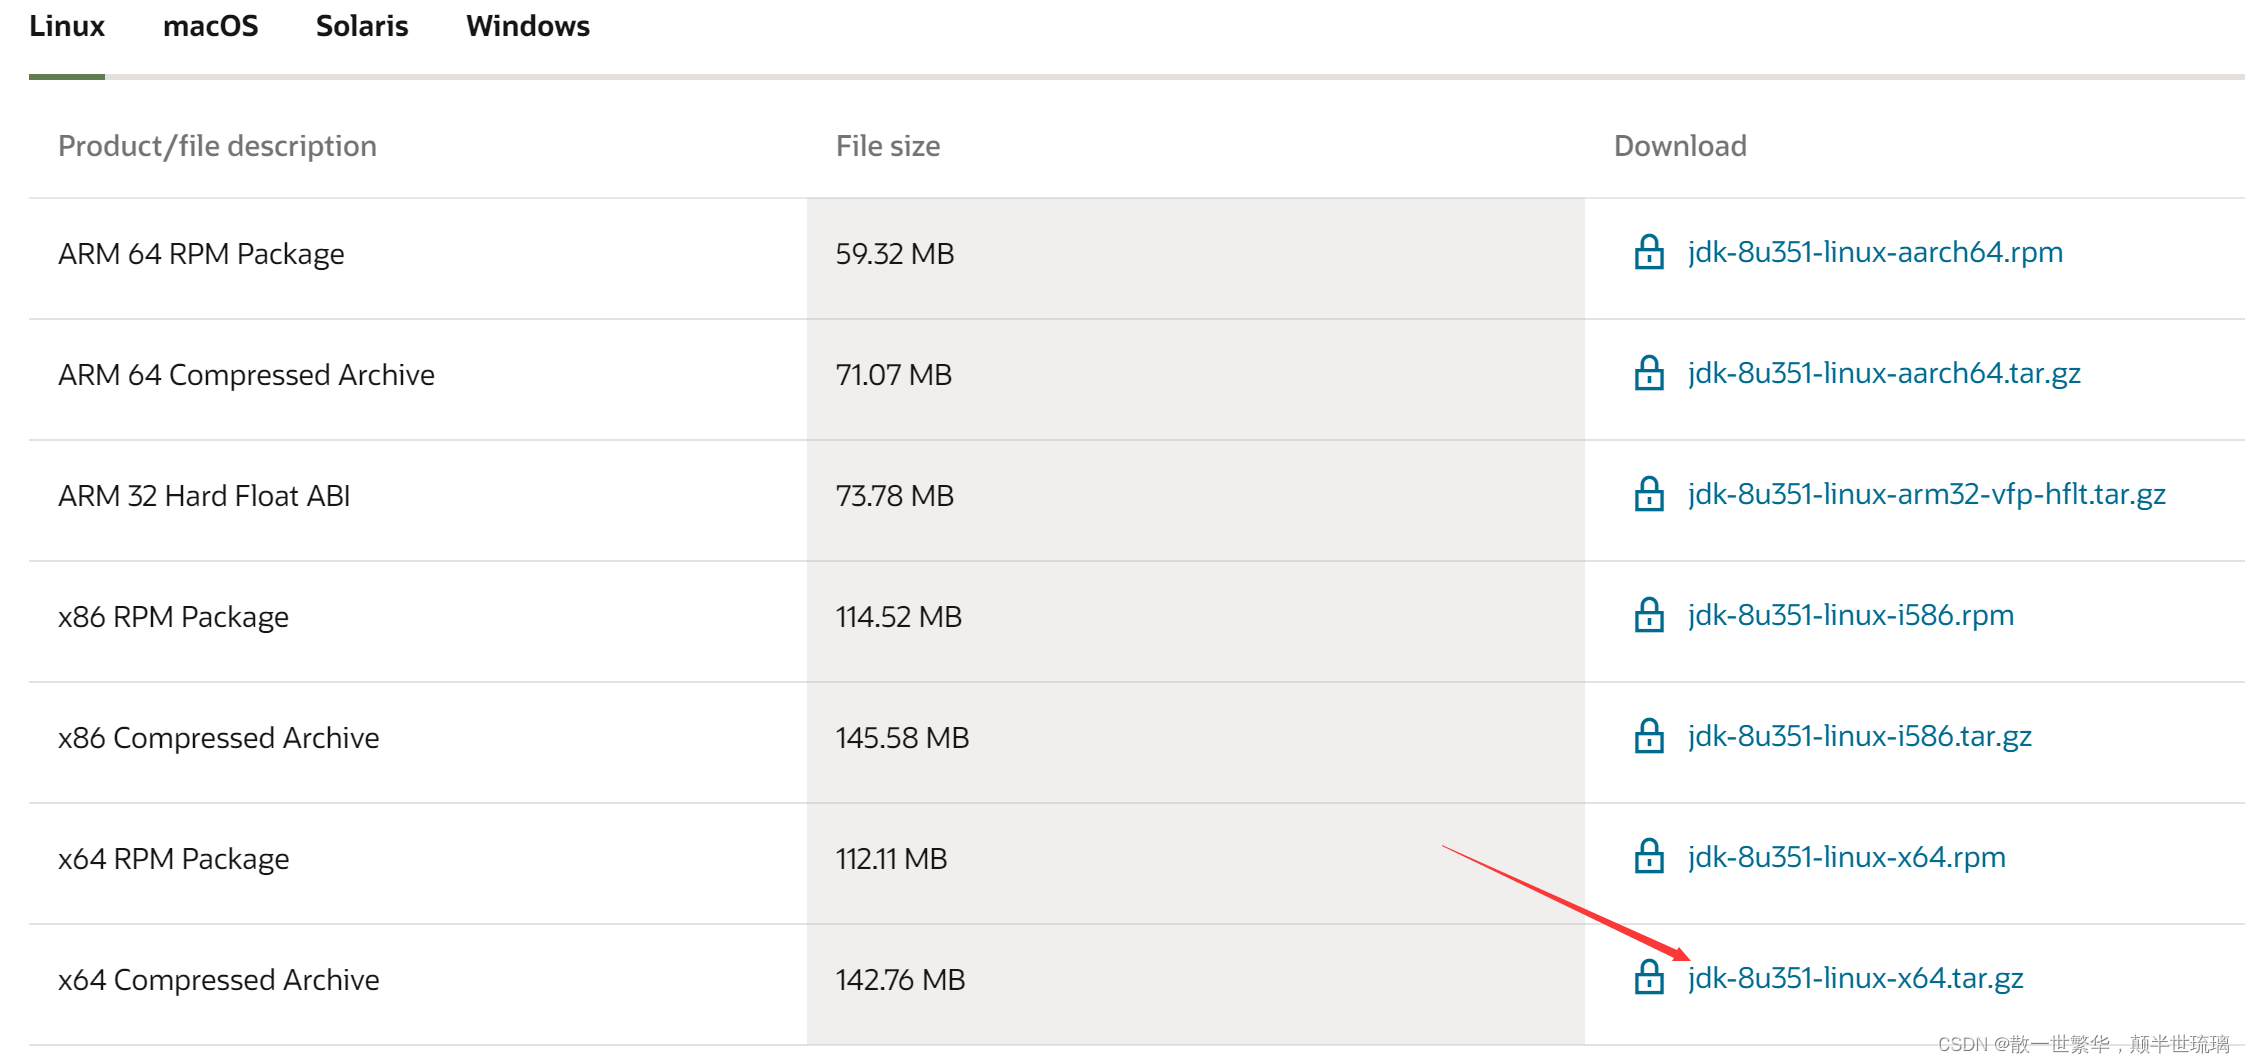This screenshot has width=2245, height=1063.
Task: Select the x86 Compressed Archive label
Action: pyautogui.click(x=218, y=738)
